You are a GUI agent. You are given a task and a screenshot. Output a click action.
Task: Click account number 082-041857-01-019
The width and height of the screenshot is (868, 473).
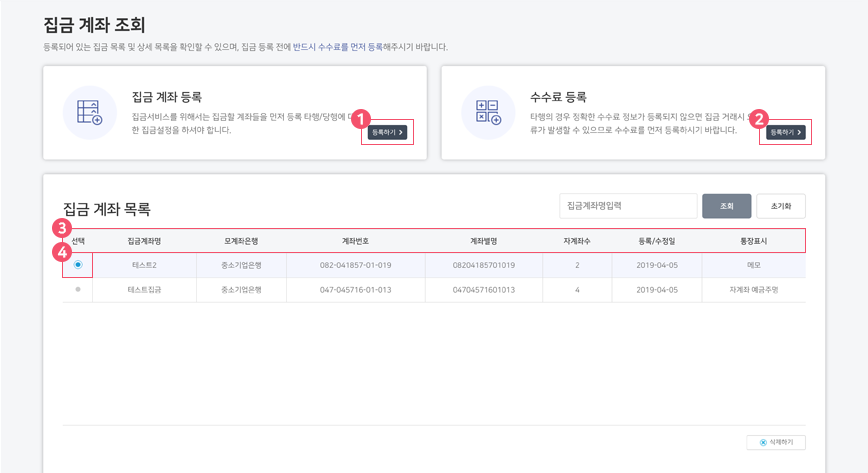[x=355, y=265]
